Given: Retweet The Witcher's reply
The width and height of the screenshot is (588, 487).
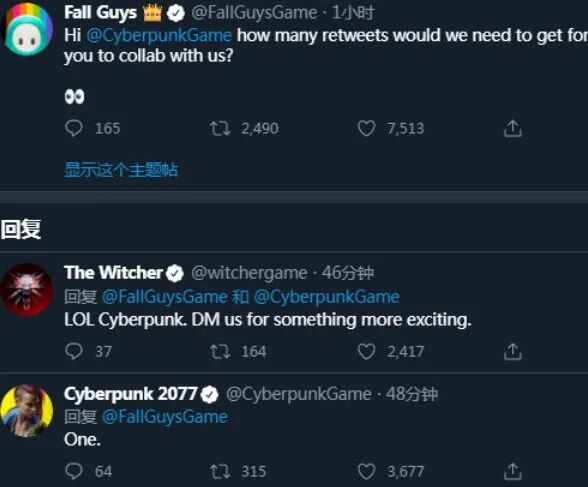Looking at the screenshot, I should [220, 352].
